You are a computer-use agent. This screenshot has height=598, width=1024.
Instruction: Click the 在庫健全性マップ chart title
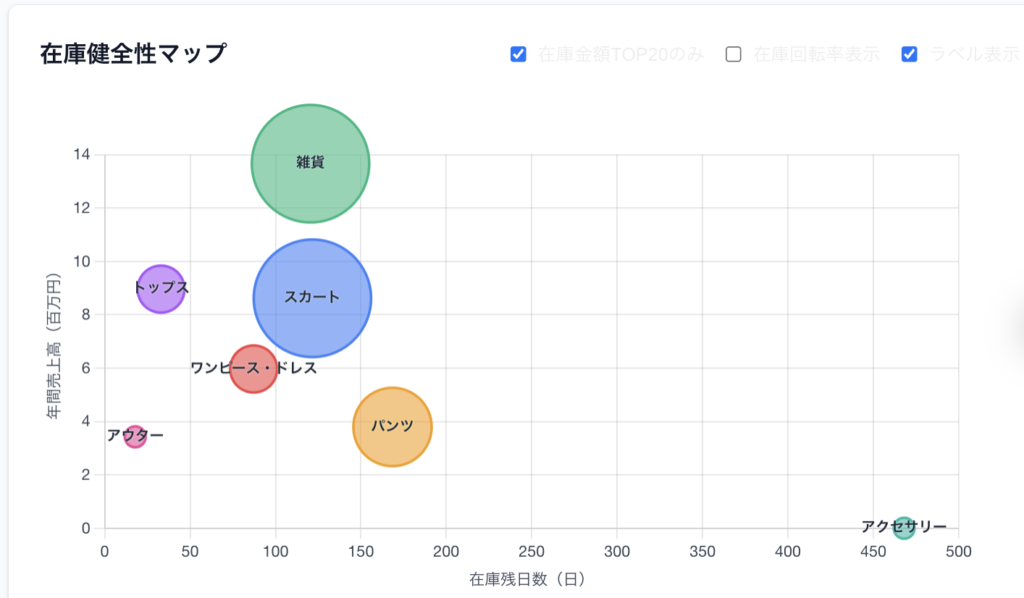(133, 54)
